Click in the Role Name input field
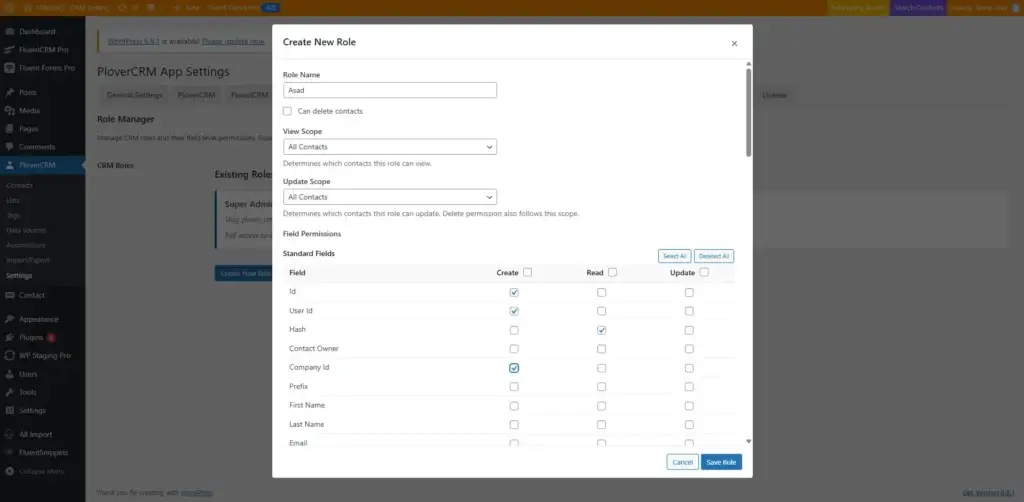This screenshot has height=502, width=1024. tap(390, 90)
